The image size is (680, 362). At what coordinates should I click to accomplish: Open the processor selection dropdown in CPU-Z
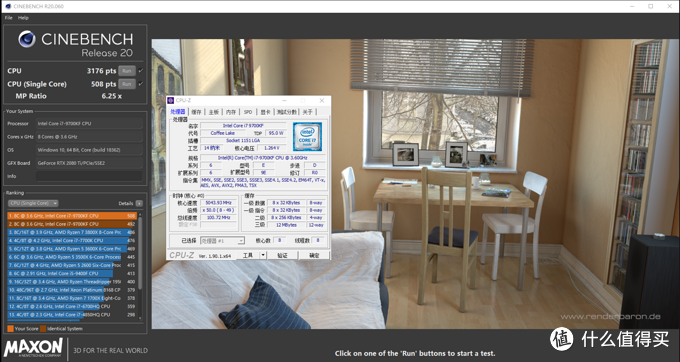click(x=222, y=241)
